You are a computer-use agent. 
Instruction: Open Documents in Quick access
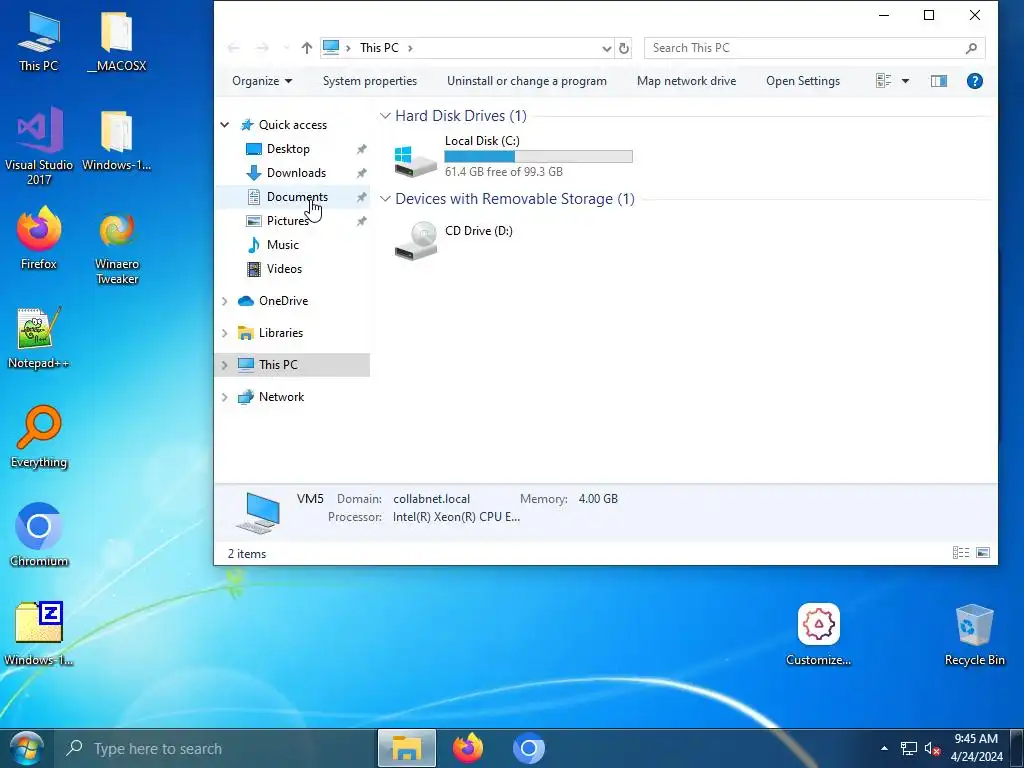297,197
